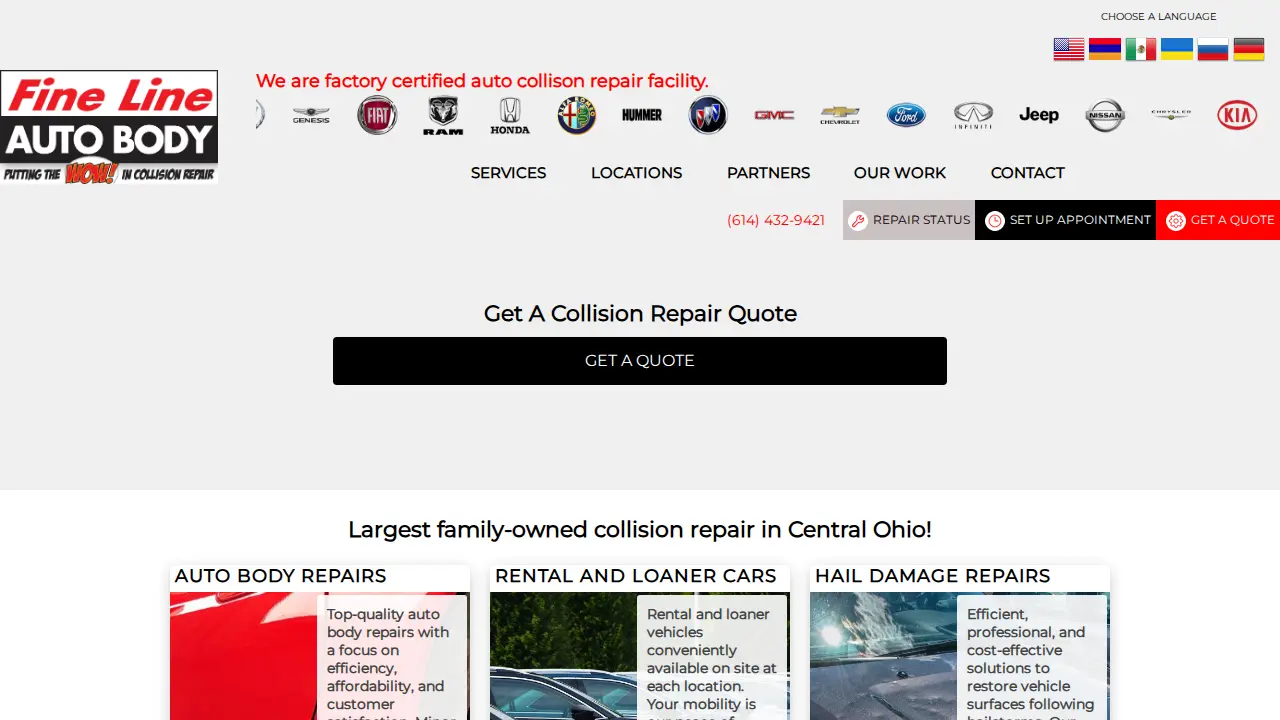Open the Auto Body Repairs card heading
The height and width of the screenshot is (720, 1280).
280,576
